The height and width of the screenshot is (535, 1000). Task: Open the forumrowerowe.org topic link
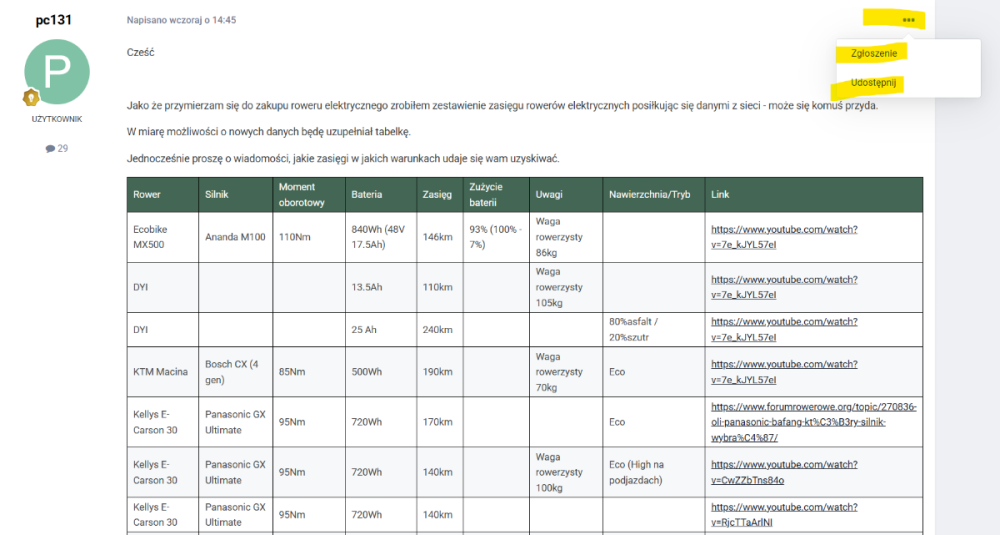(814, 422)
